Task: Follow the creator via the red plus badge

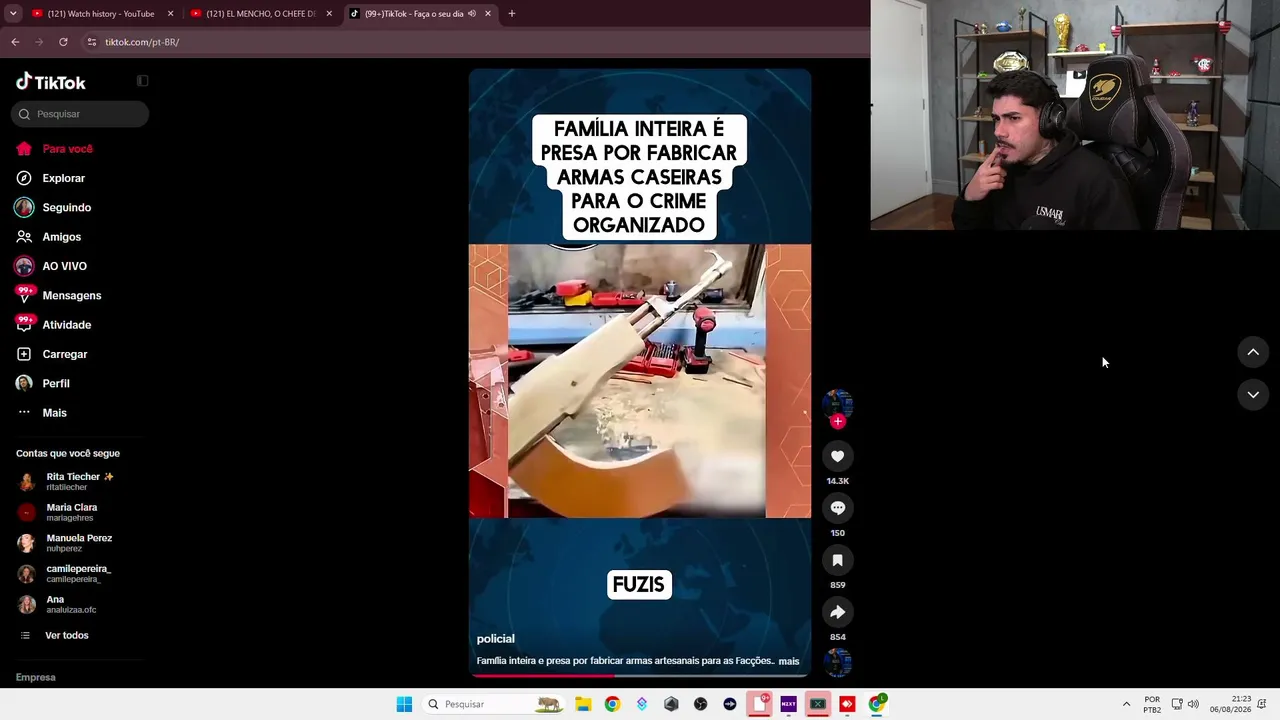Action: 838,421
